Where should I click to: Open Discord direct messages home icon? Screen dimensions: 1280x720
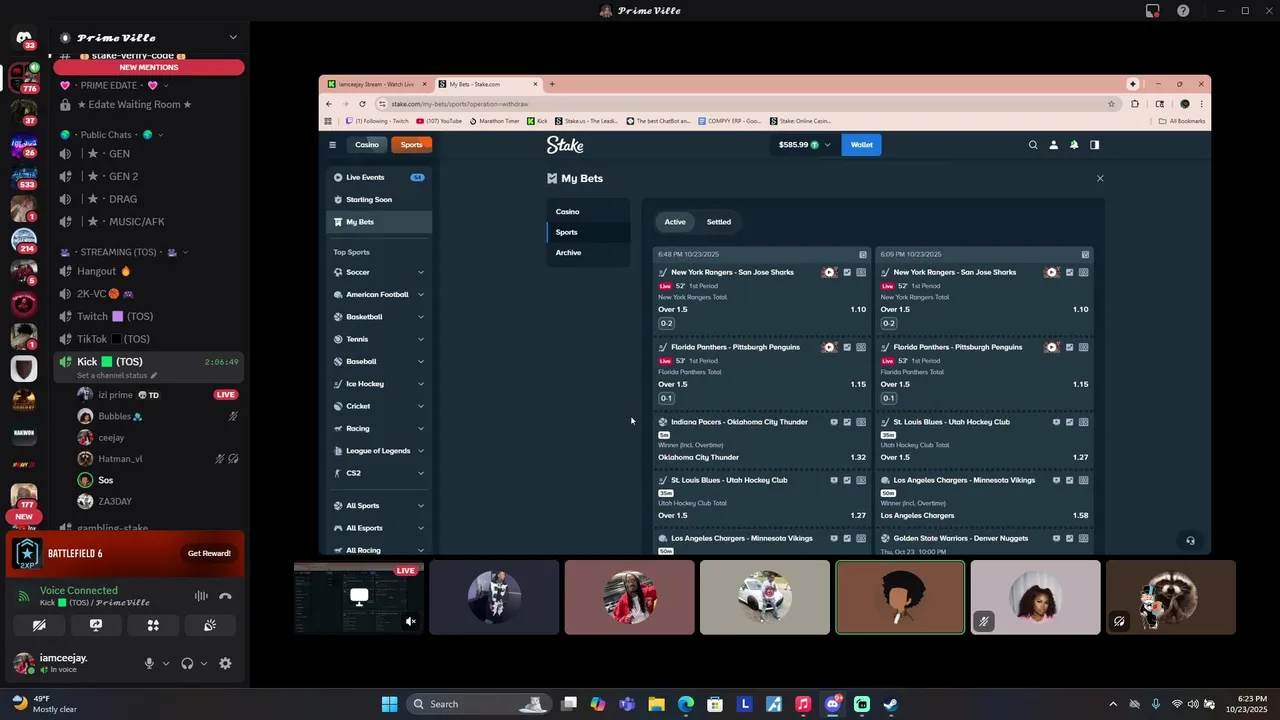click(x=24, y=38)
